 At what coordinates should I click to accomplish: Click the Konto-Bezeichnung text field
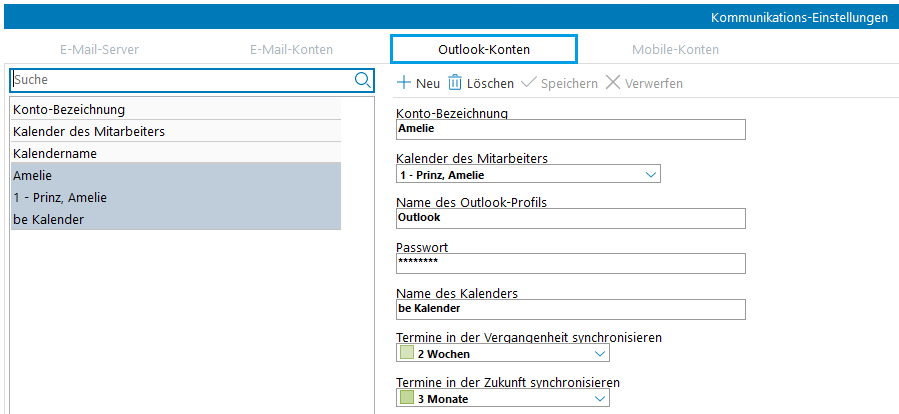point(570,129)
